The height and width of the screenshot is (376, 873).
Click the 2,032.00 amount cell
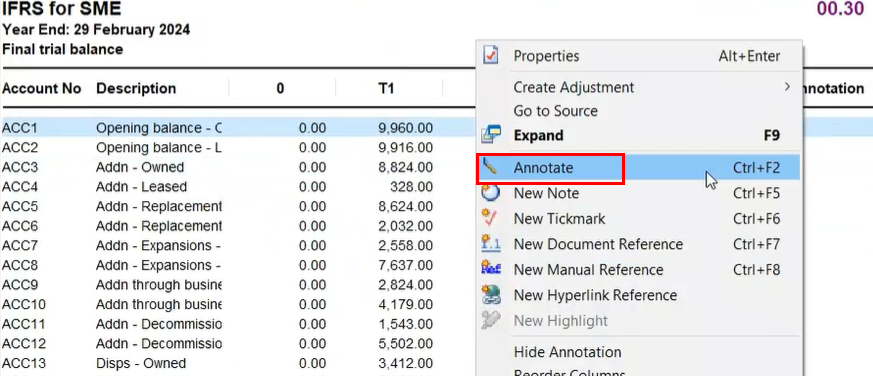[405, 226]
